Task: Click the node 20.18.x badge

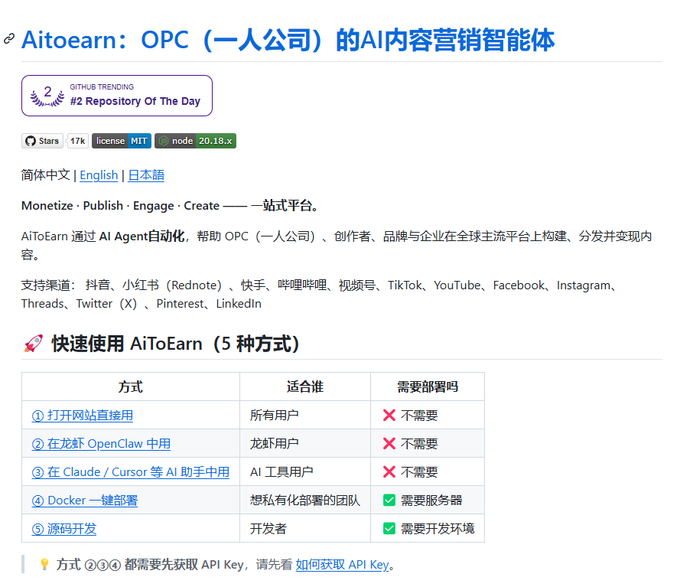Action: pos(196,141)
